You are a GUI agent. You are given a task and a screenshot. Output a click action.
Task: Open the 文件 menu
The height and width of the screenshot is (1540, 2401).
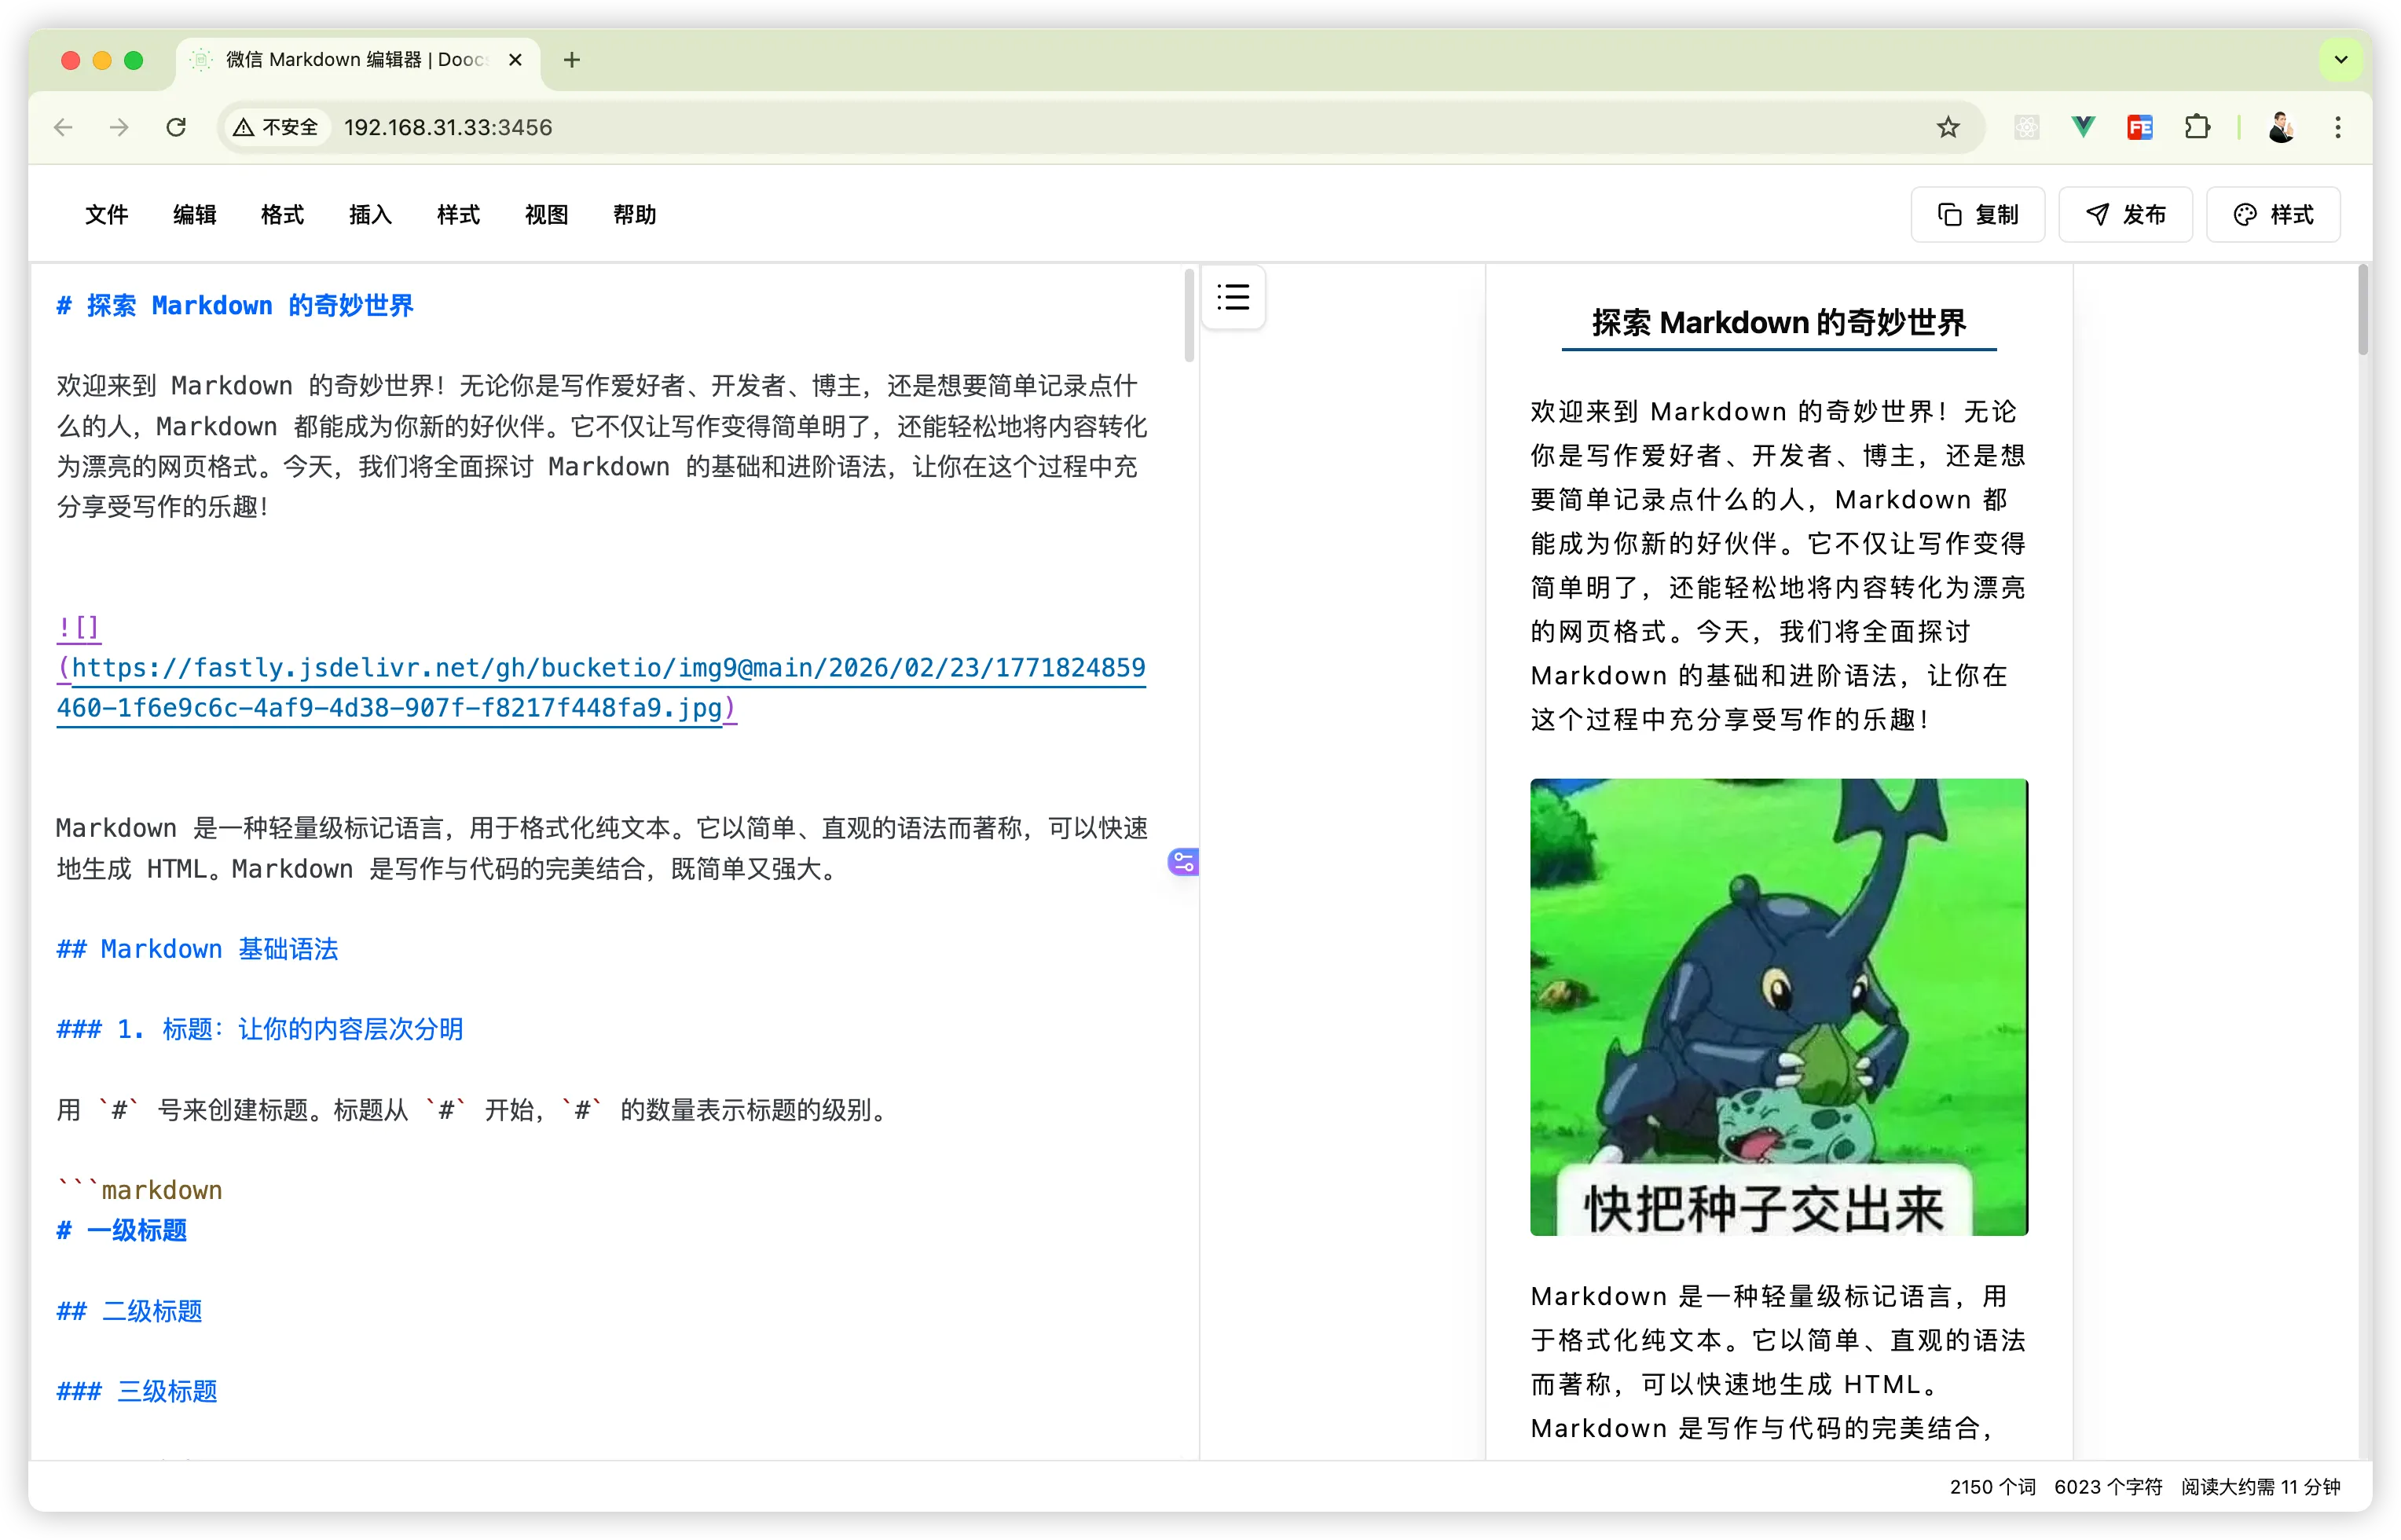tap(106, 215)
